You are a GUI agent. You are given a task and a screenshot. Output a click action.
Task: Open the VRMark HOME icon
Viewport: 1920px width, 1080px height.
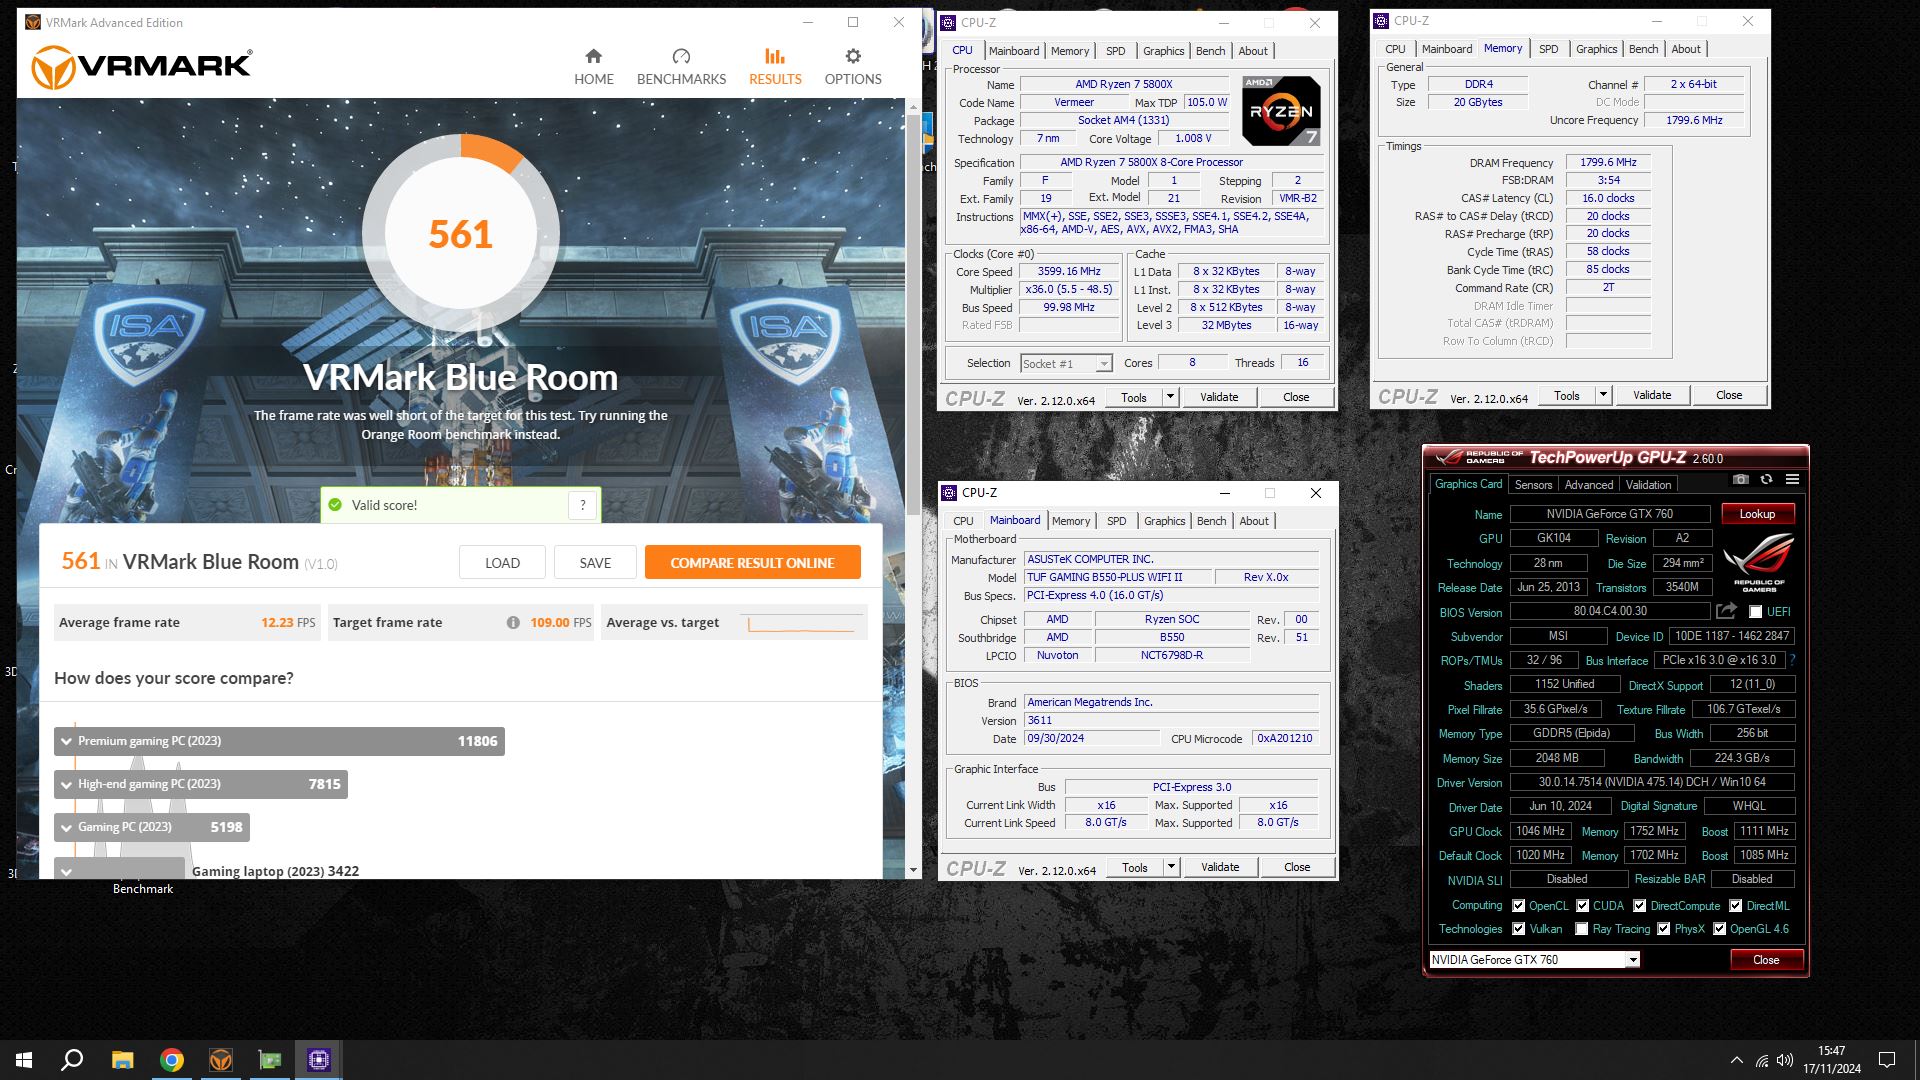pyautogui.click(x=593, y=56)
